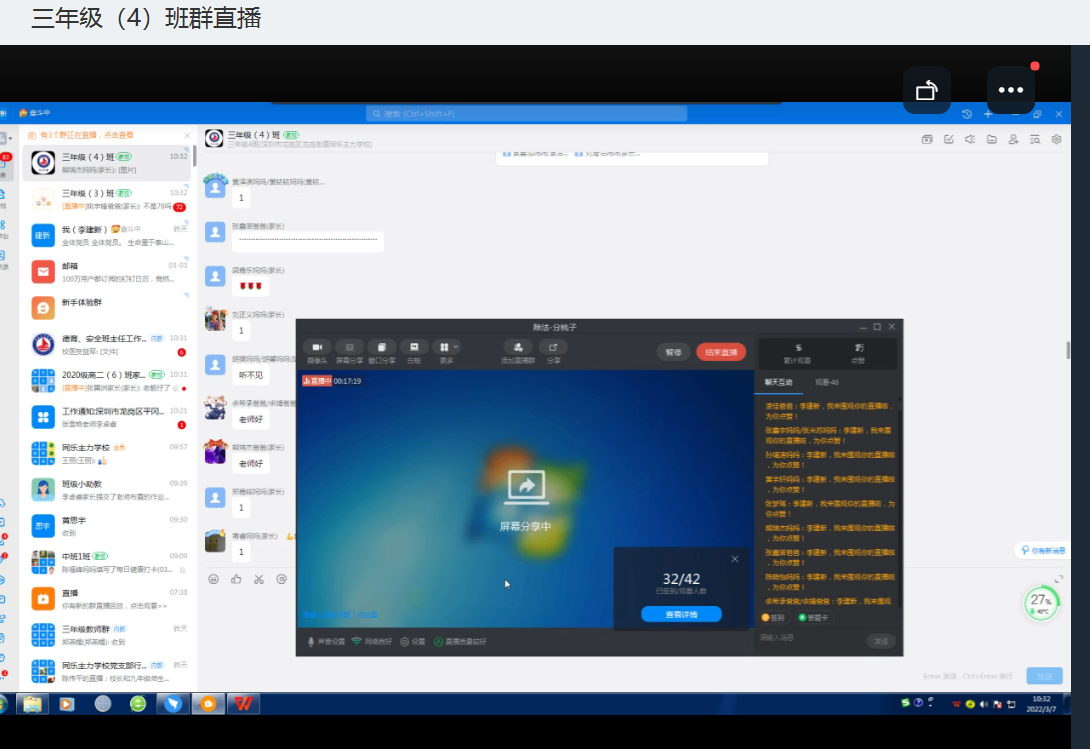Viewport: 1090px width, 749px height.
Task: Open the 新手体验群 conversation
Action: click(x=108, y=308)
